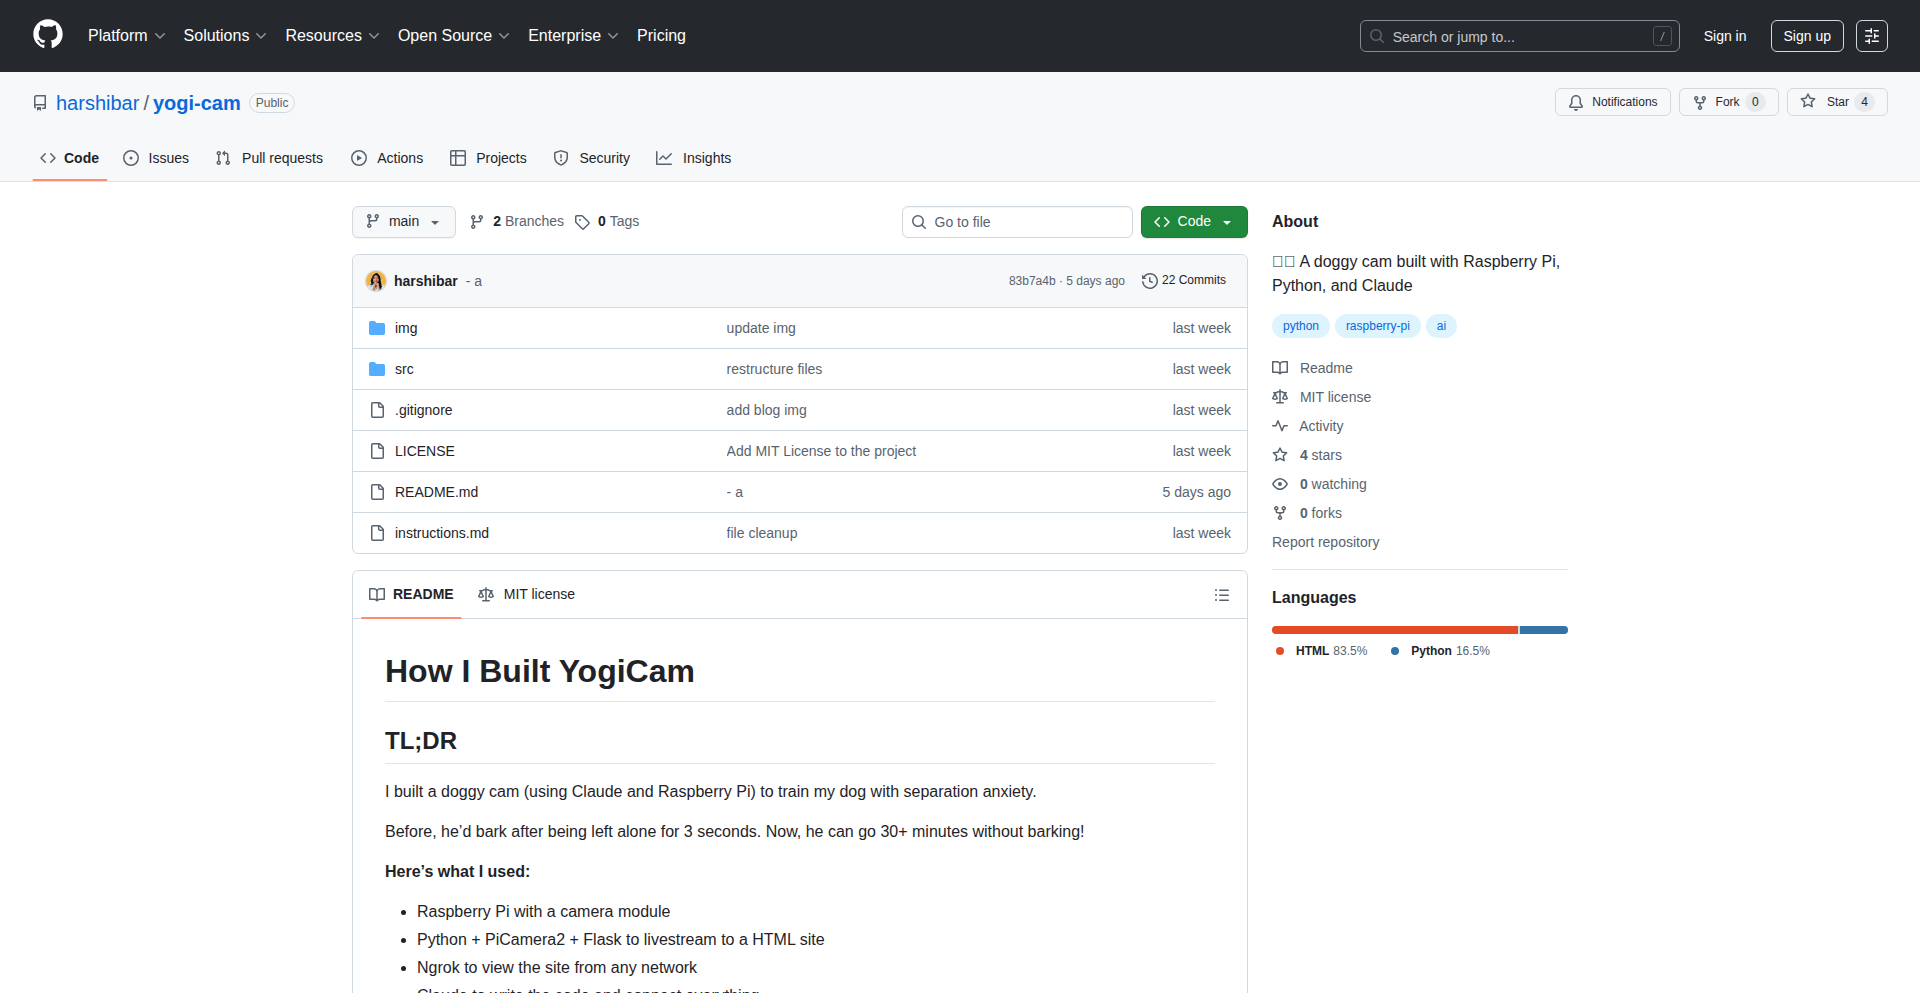
Task: Click the Tags label icon
Action: point(582,222)
